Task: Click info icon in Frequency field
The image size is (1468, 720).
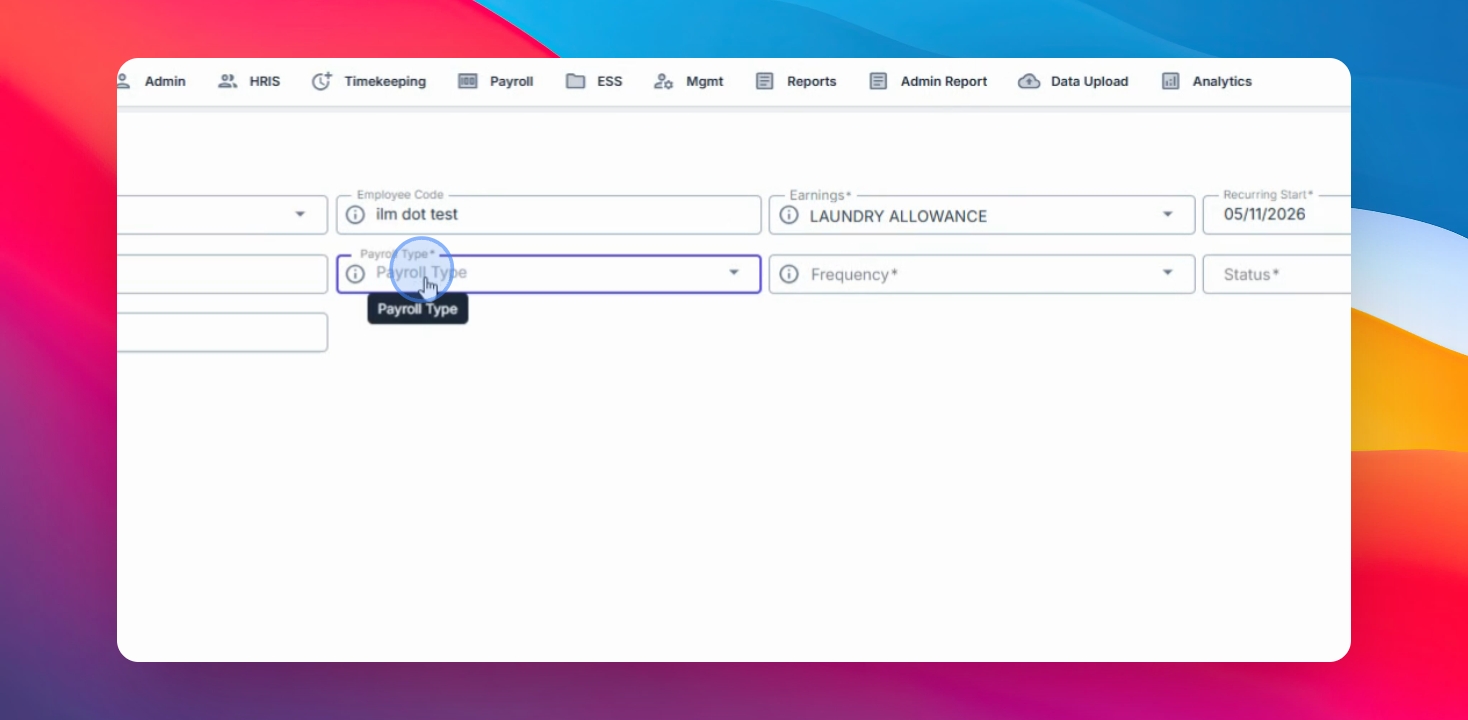Action: coord(789,274)
